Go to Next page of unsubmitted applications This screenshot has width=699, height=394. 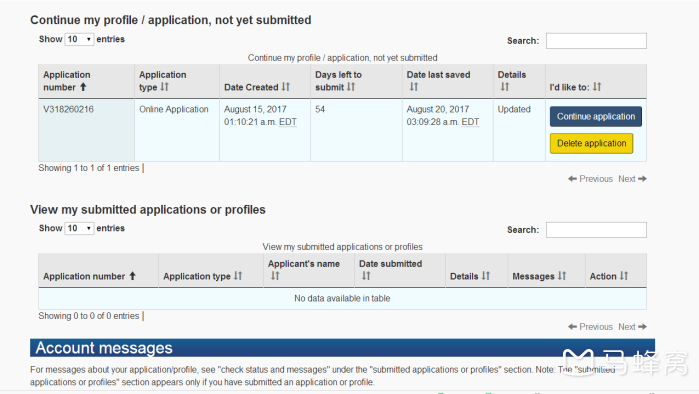tap(632, 179)
